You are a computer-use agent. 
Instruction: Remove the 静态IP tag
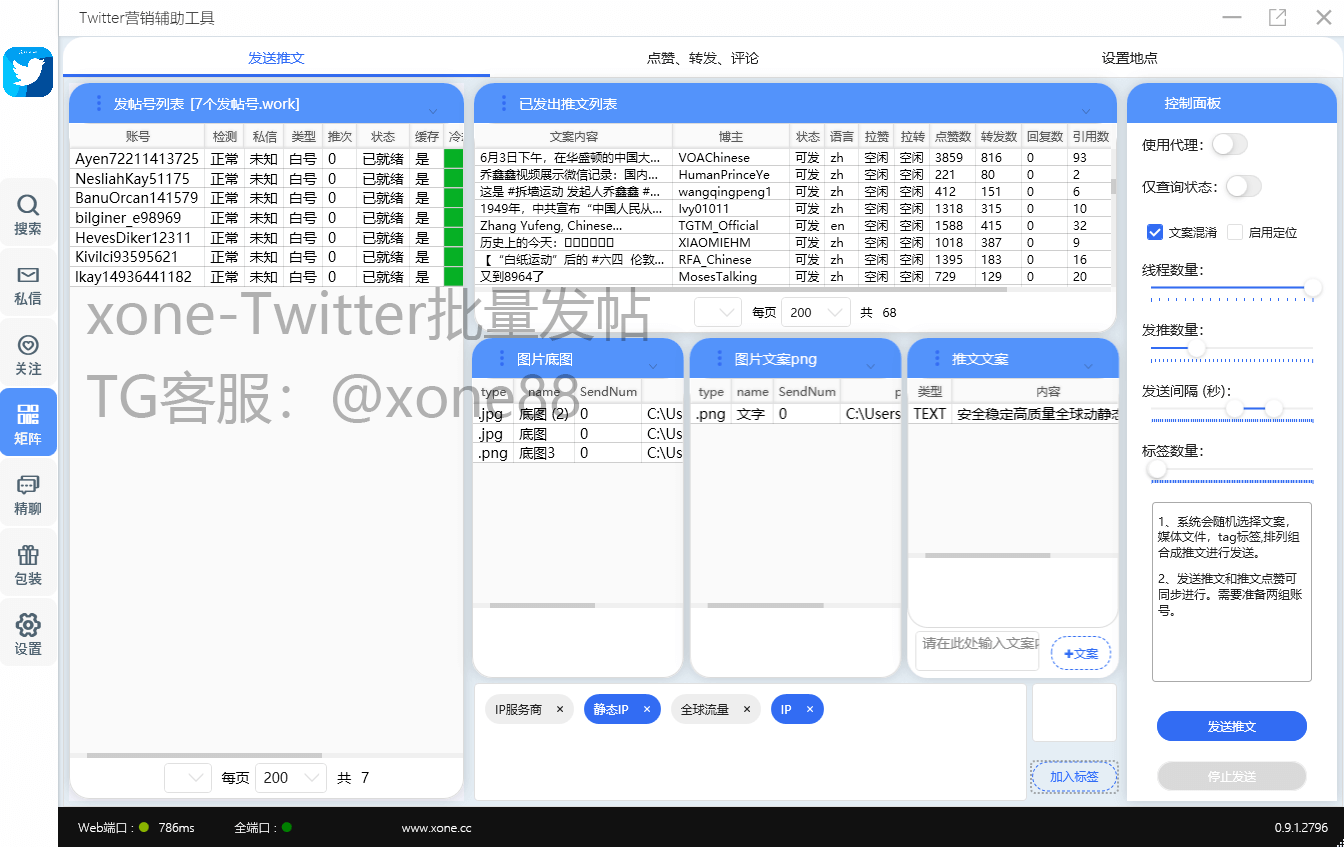pyautogui.click(x=647, y=709)
